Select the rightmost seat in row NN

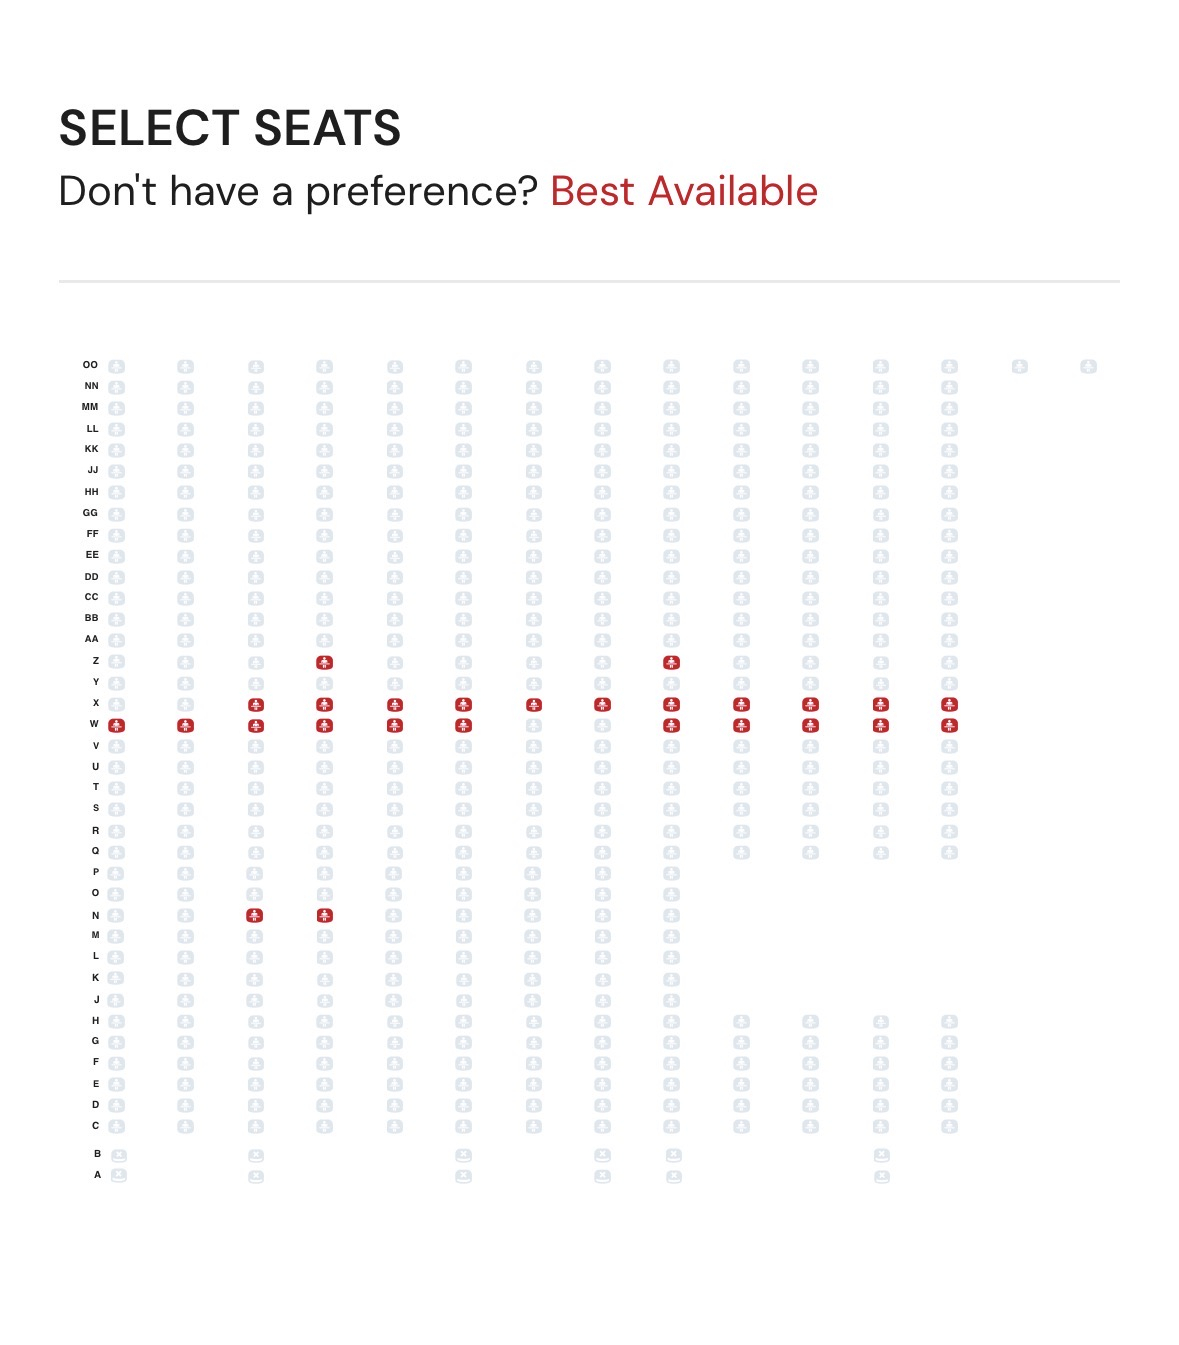point(949,387)
